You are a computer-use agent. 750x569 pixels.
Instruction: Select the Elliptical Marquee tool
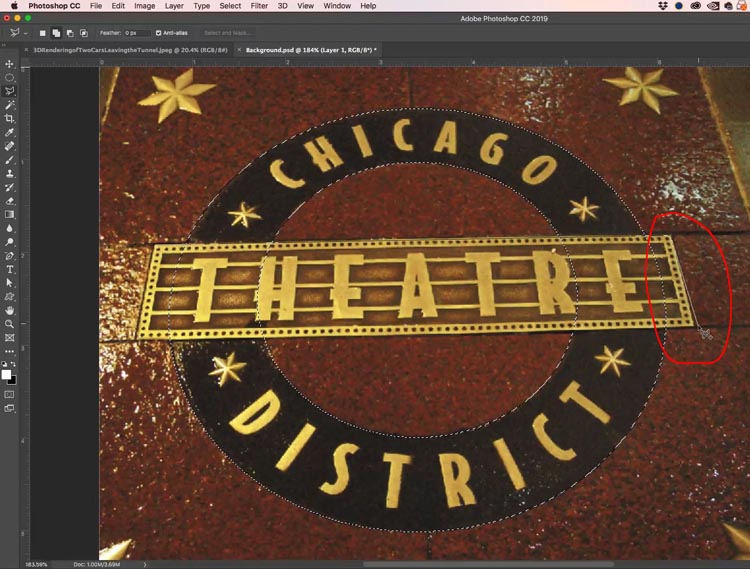pos(10,77)
